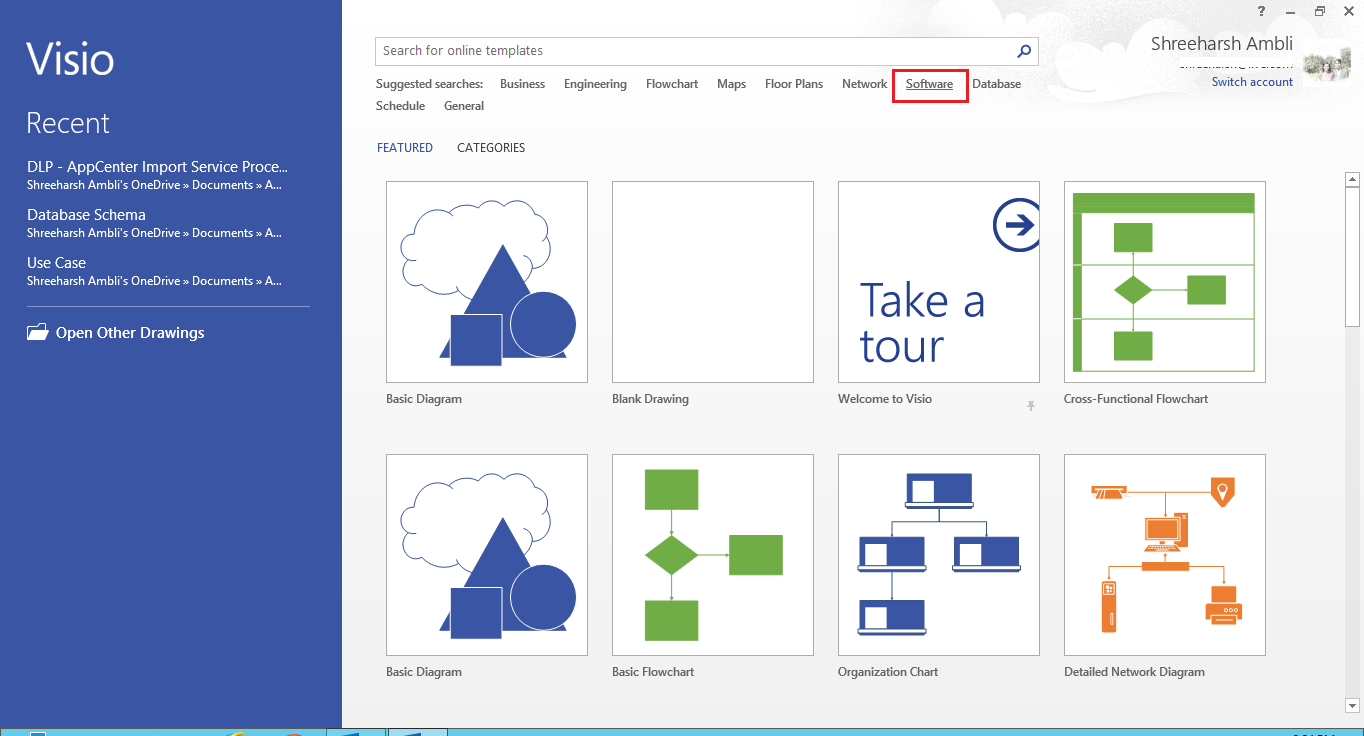Open the Schedule suggested search

[x=400, y=106]
